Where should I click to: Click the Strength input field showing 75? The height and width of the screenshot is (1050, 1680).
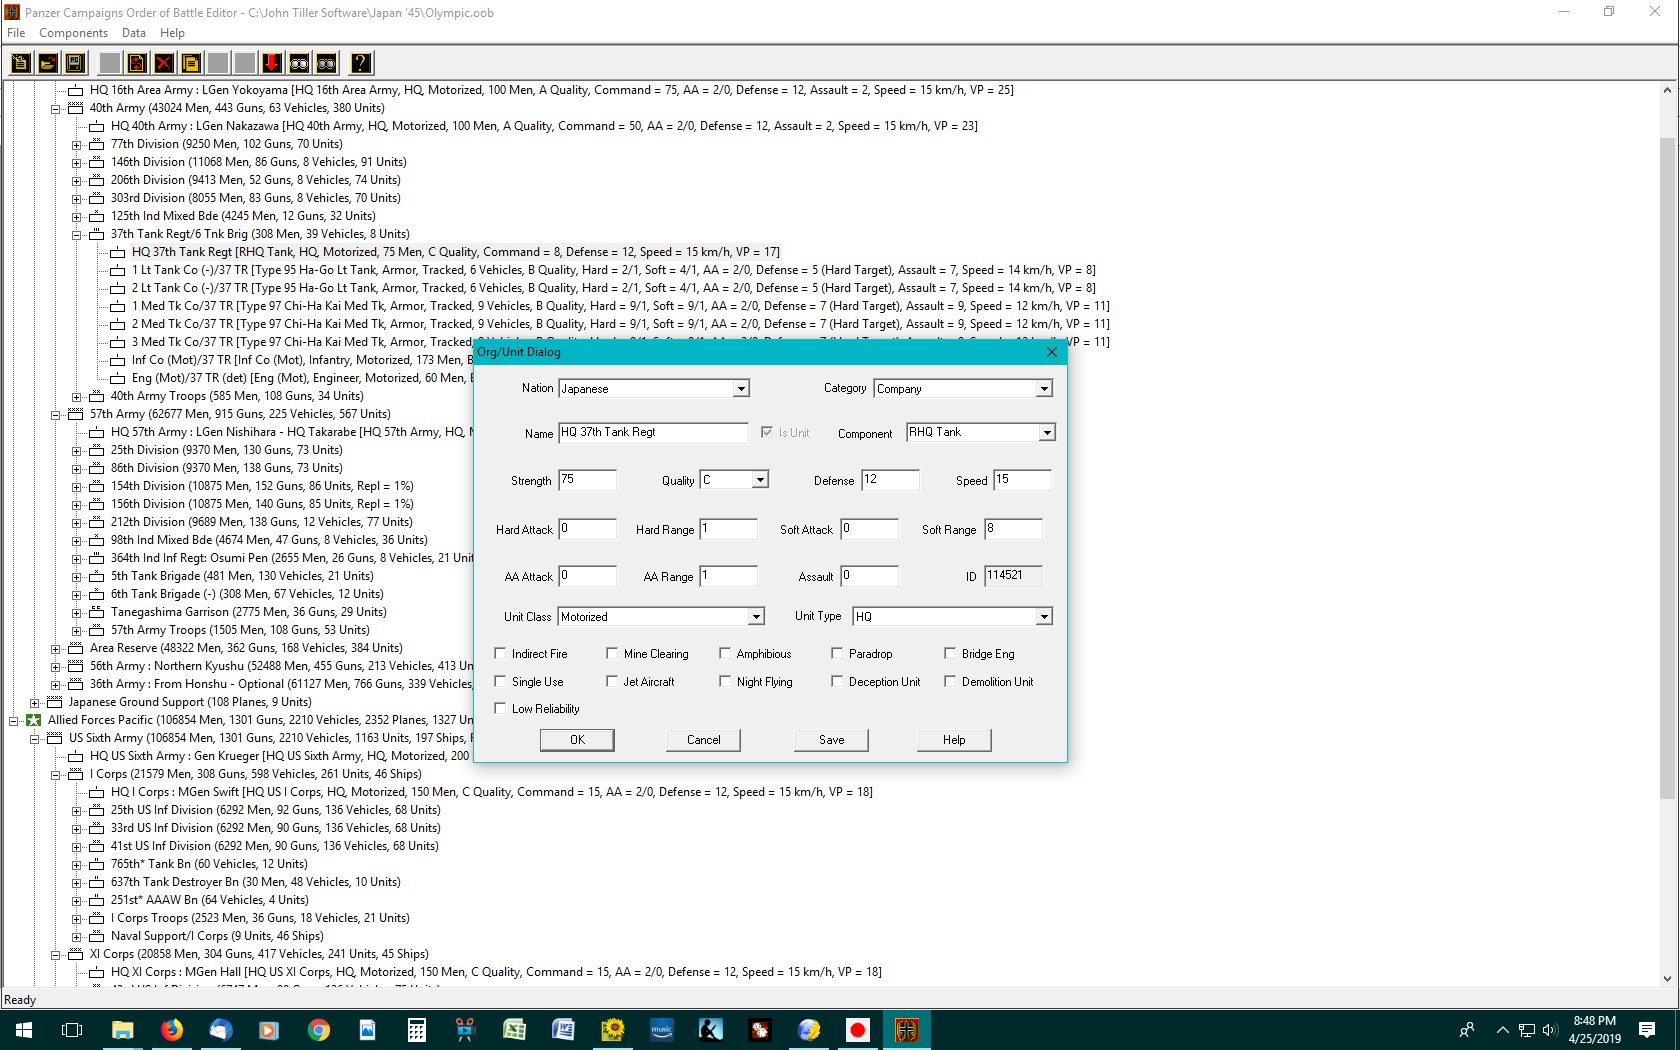click(x=587, y=480)
